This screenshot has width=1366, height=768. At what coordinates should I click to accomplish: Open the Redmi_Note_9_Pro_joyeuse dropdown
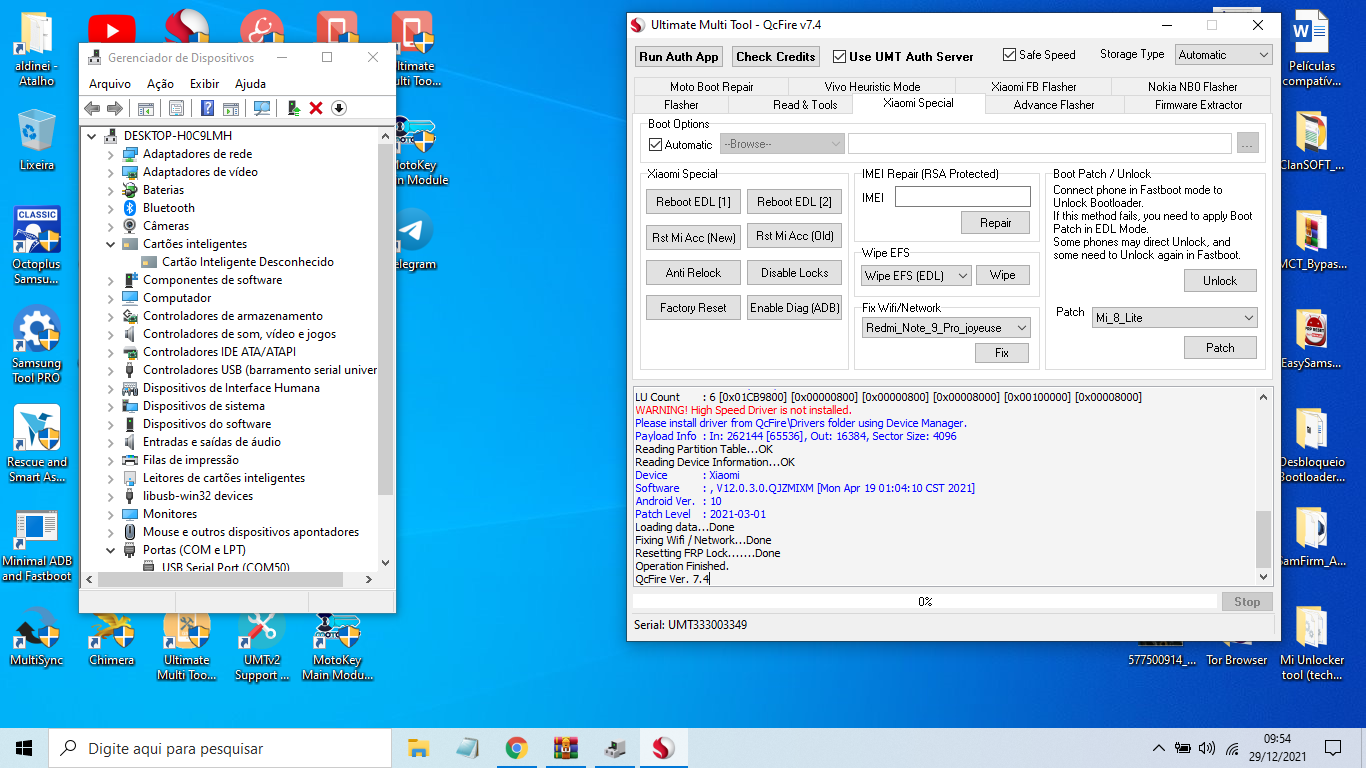pyautogui.click(x=946, y=327)
